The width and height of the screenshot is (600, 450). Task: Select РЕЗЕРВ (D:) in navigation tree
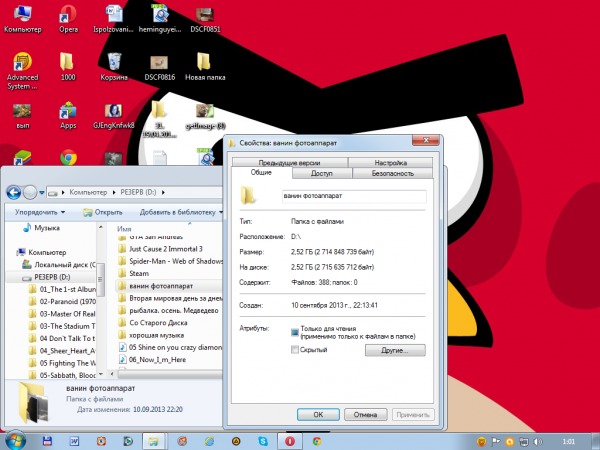[x=46, y=277]
